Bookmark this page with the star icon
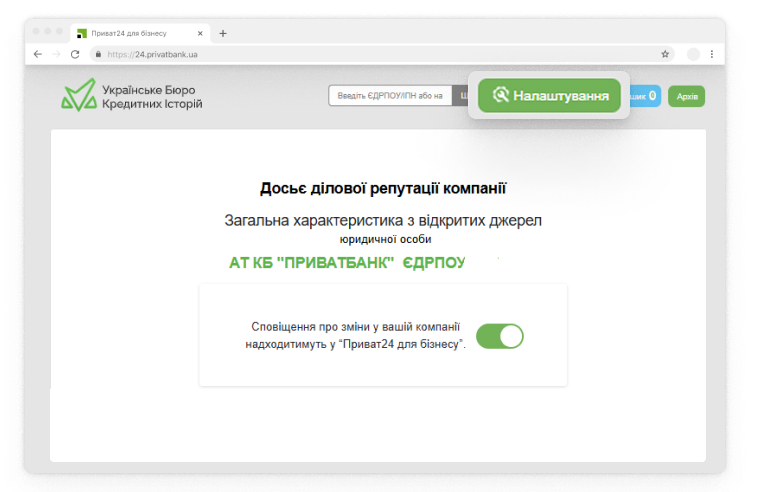The height and width of the screenshot is (492, 757). pos(665,54)
